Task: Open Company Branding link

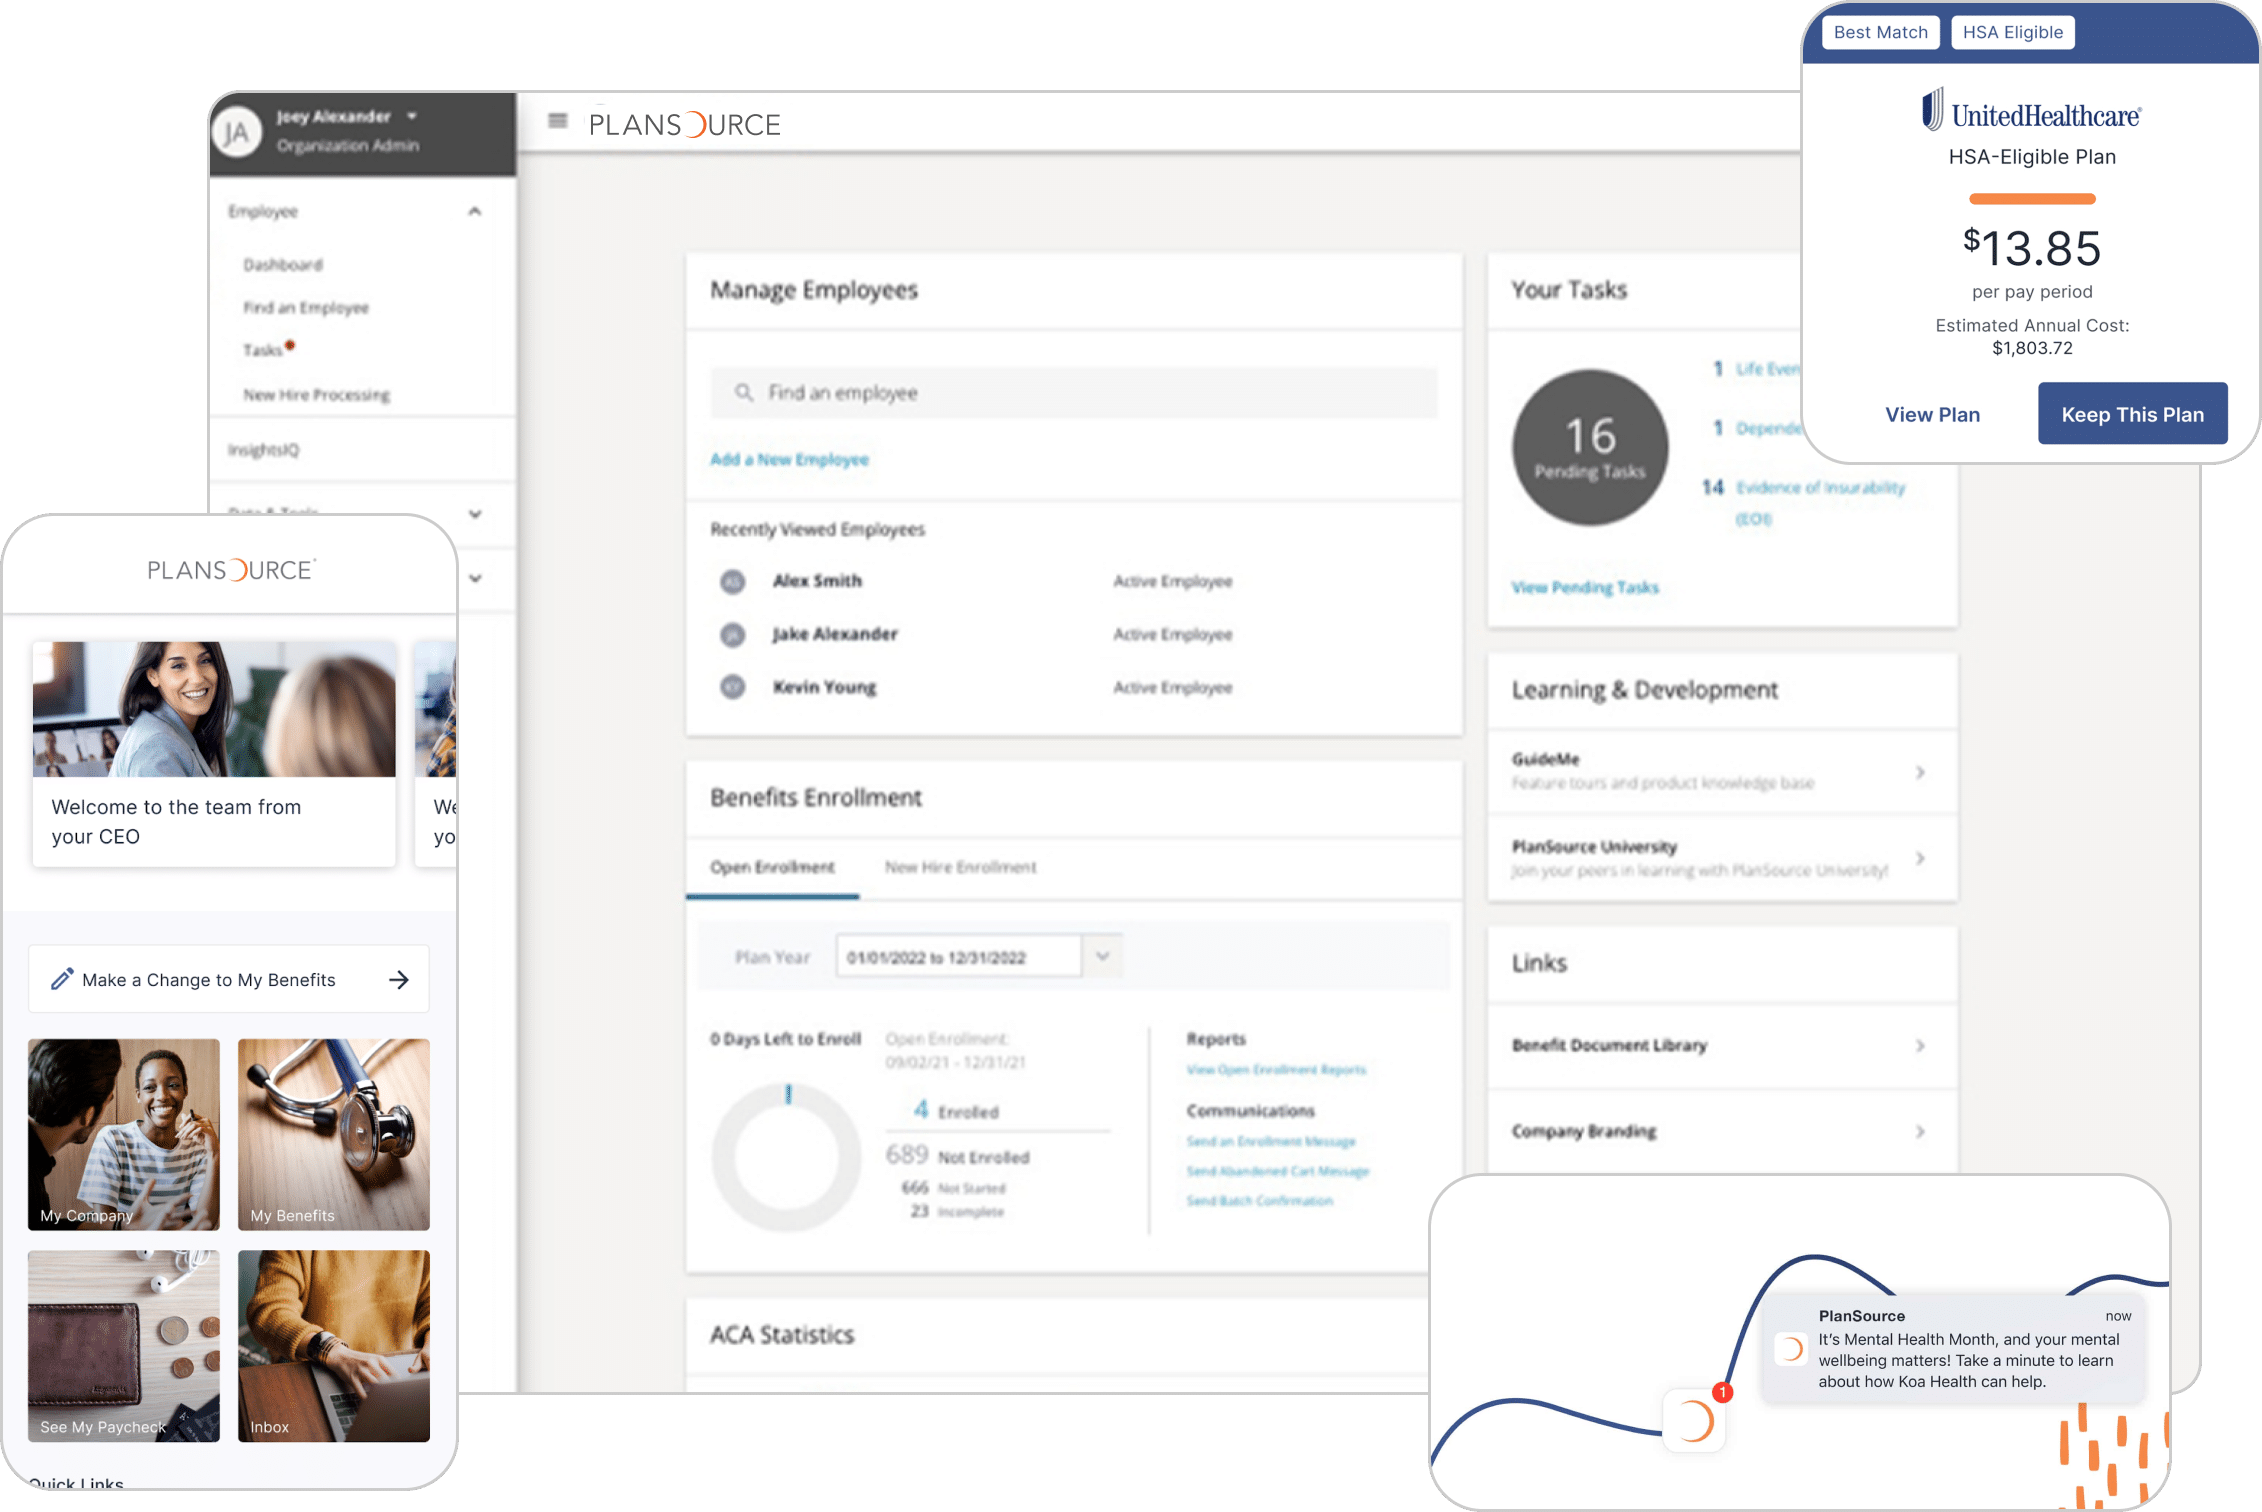Action: pos(1584,1131)
